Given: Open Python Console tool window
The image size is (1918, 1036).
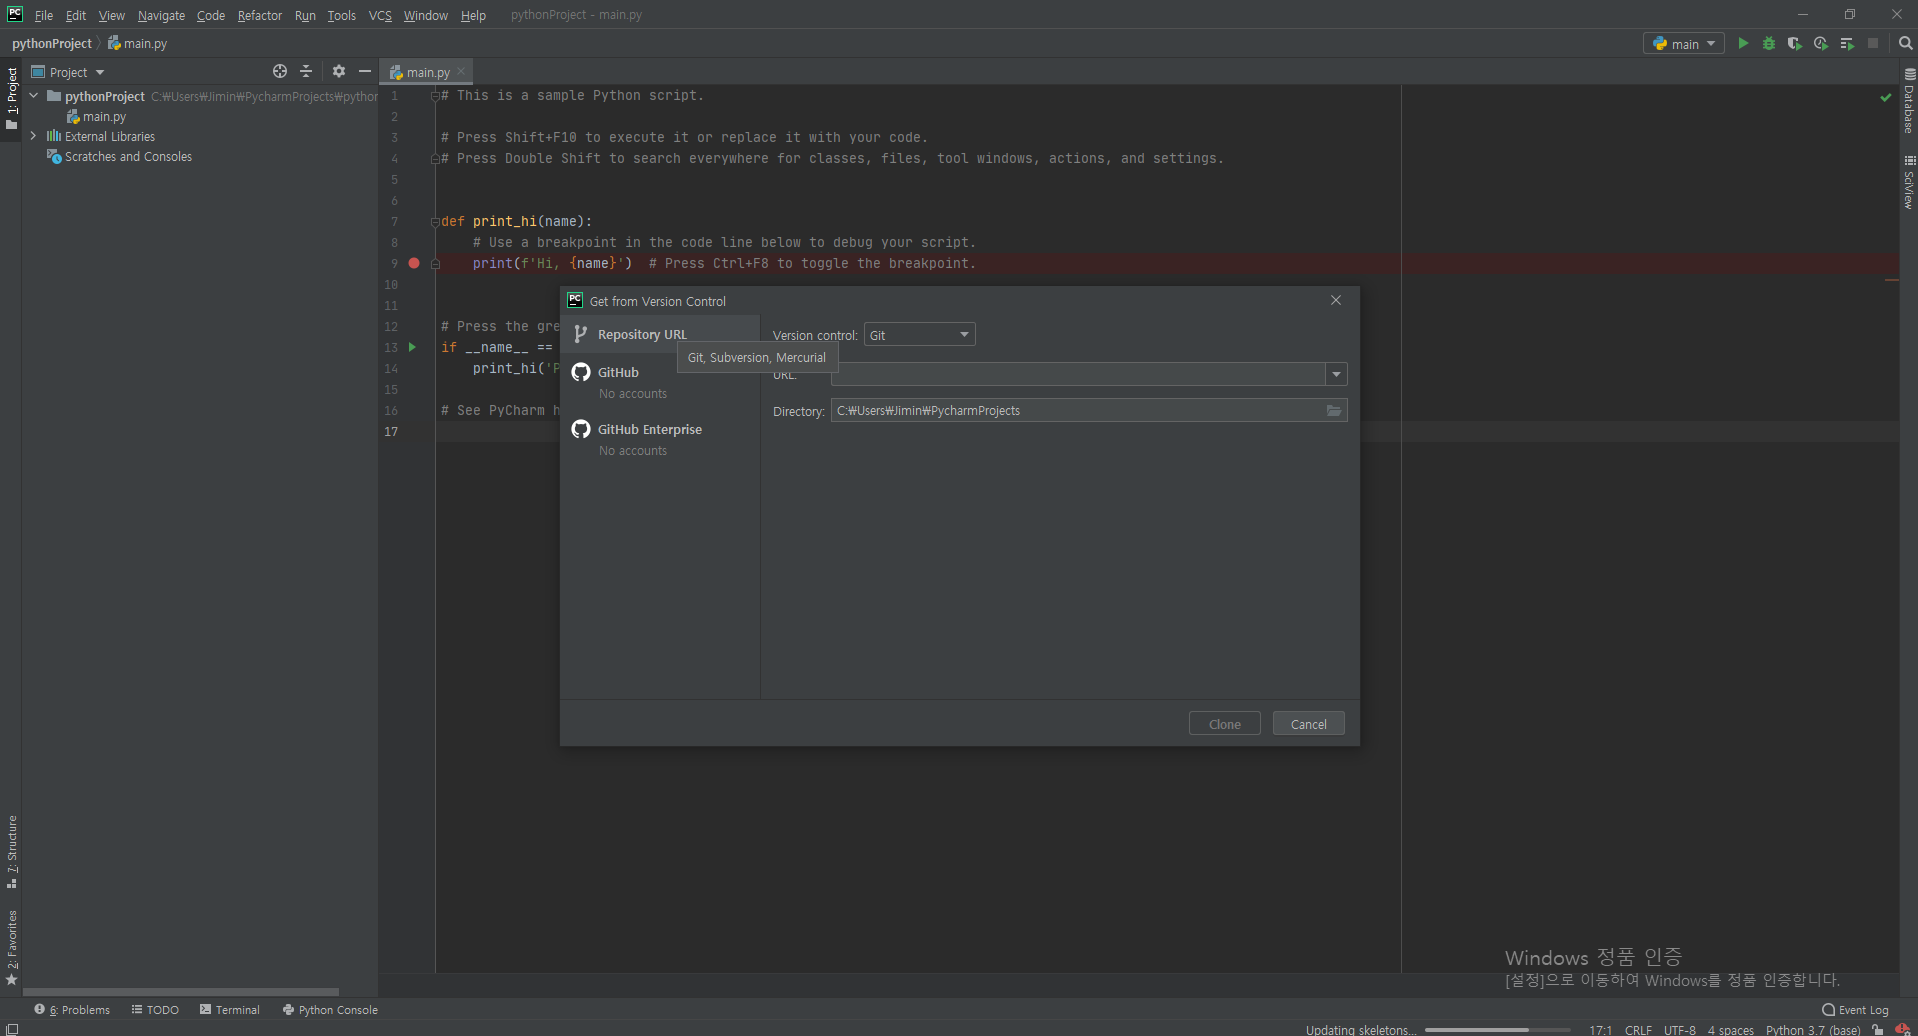Looking at the screenshot, I should [x=330, y=1009].
